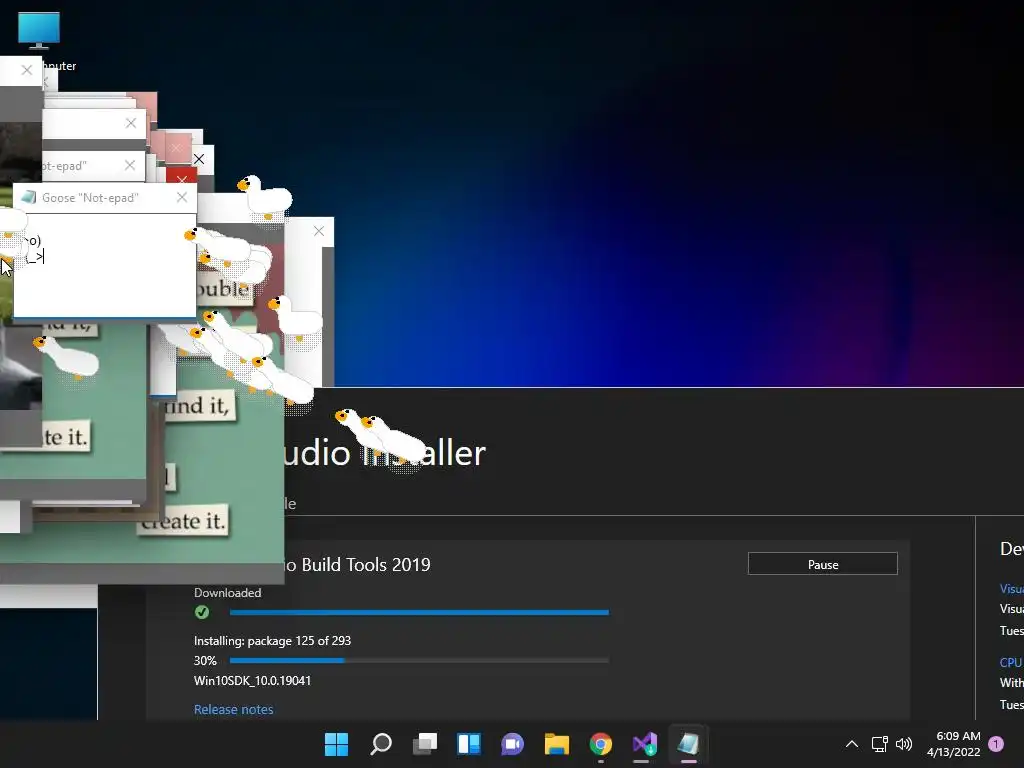This screenshot has height=768, width=1024.
Task: Open File Explorer from taskbar
Action: pyautogui.click(x=556, y=744)
